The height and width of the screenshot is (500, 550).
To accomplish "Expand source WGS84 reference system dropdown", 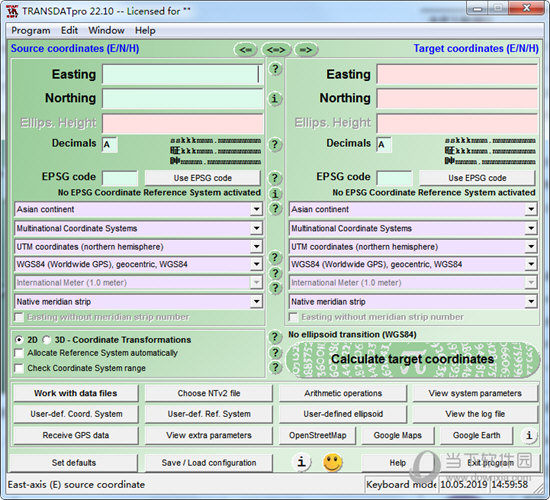I will click(256, 264).
